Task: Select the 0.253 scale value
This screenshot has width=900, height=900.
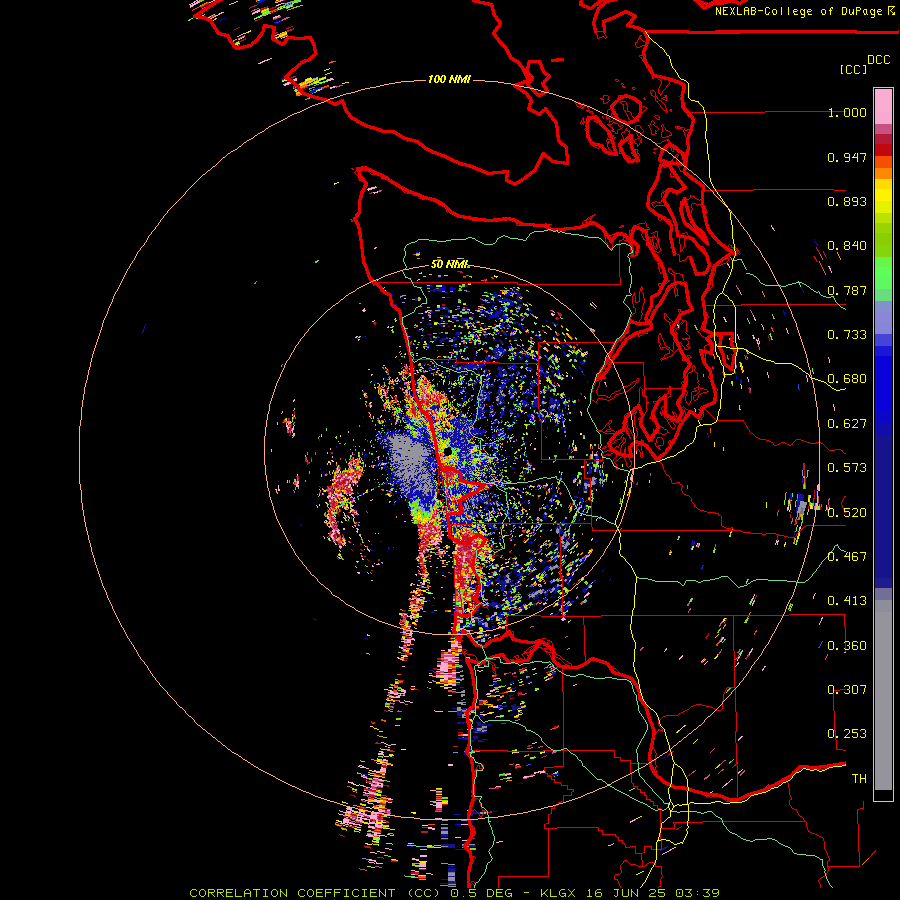Action: 847,734
